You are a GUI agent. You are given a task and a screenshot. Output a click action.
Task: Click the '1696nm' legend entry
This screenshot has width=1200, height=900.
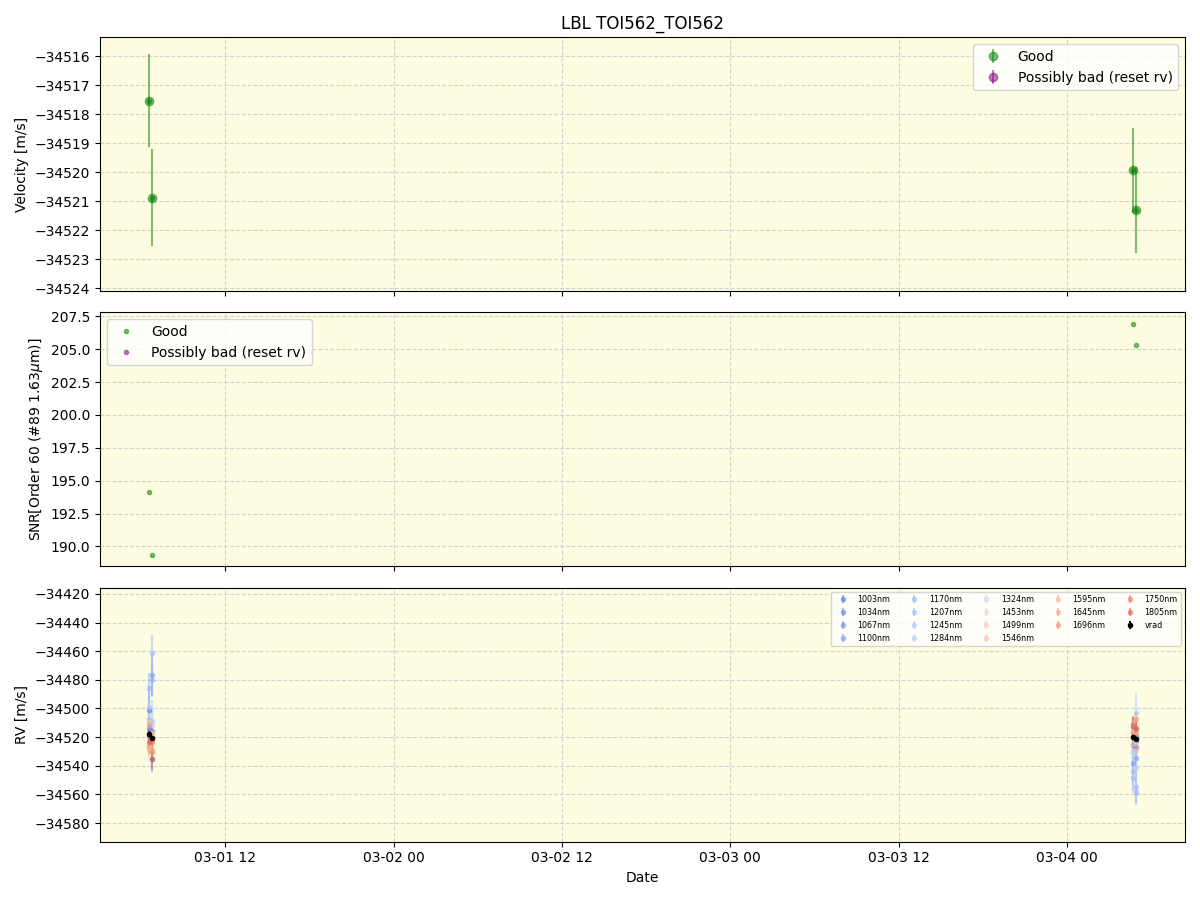[1089, 625]
